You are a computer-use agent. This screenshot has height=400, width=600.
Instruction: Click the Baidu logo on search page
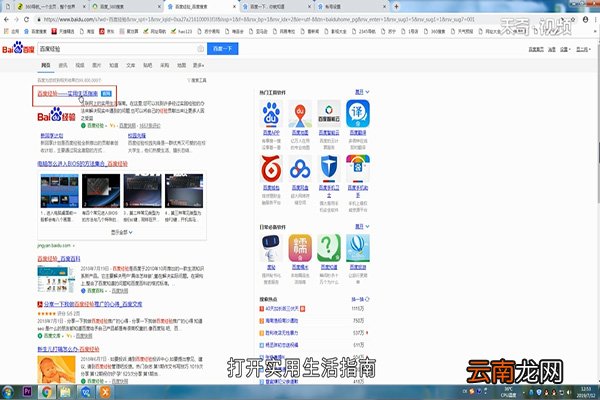pyautogui.click(x=18, y=49)
